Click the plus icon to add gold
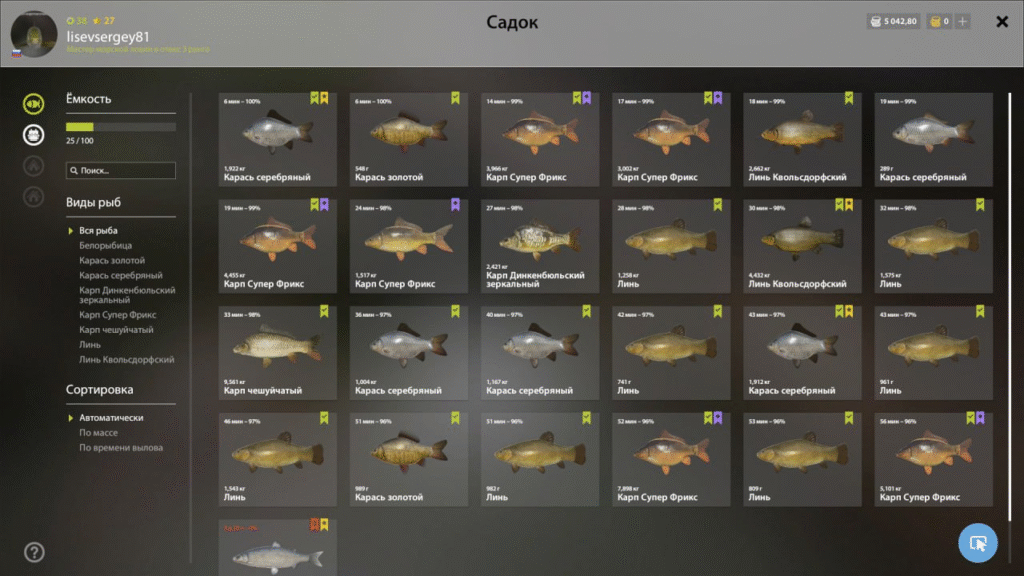The width and height of the screenshot is (1024, 576). pyautogui.click(x=963, y=22)
